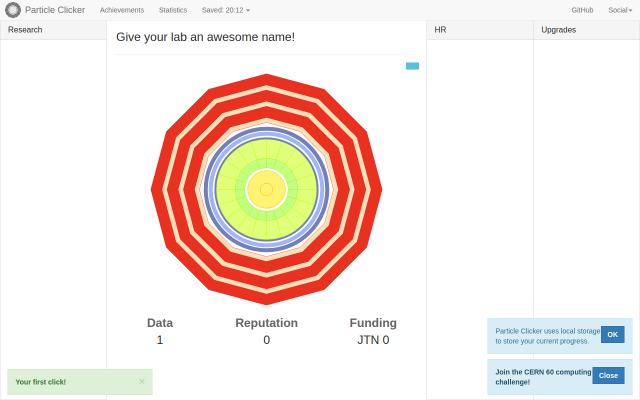The image size is (640, 400).
Task: Confirm local storage notice with OK
Action: 612,335
